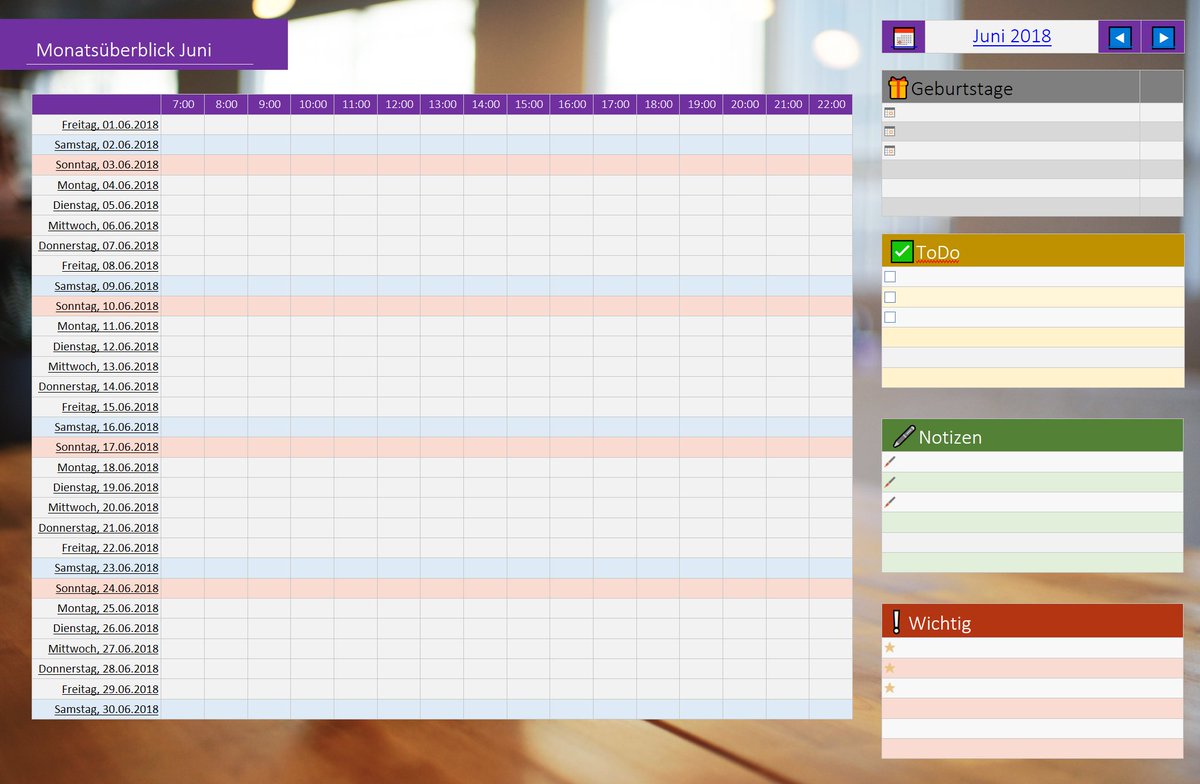Click the 20:00 cell for Freitag, 29.06.2018

[x=745, y=689]
